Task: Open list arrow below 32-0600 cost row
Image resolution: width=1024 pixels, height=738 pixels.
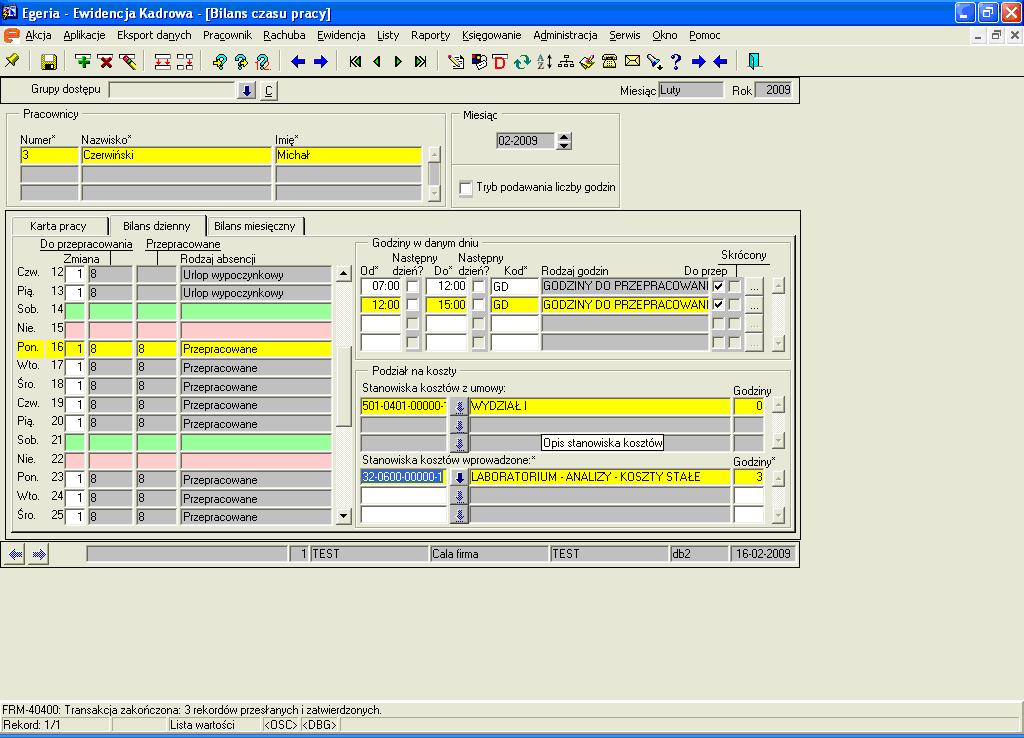Action: (460, 496)
